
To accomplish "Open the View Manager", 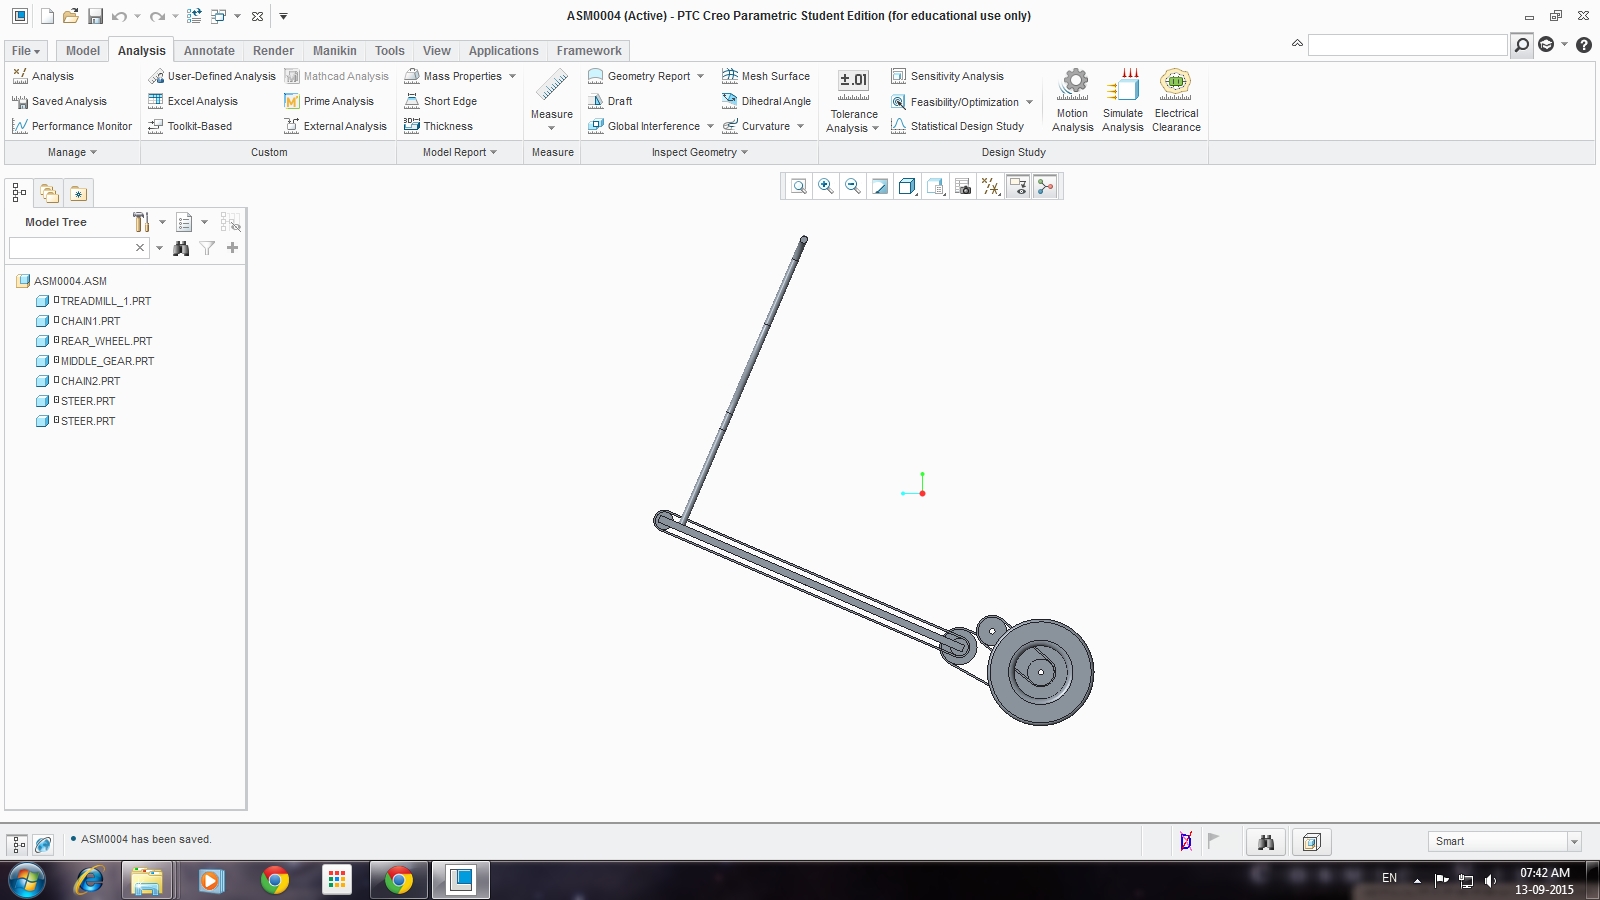I will pyautogui.click(x=962, y=186).
